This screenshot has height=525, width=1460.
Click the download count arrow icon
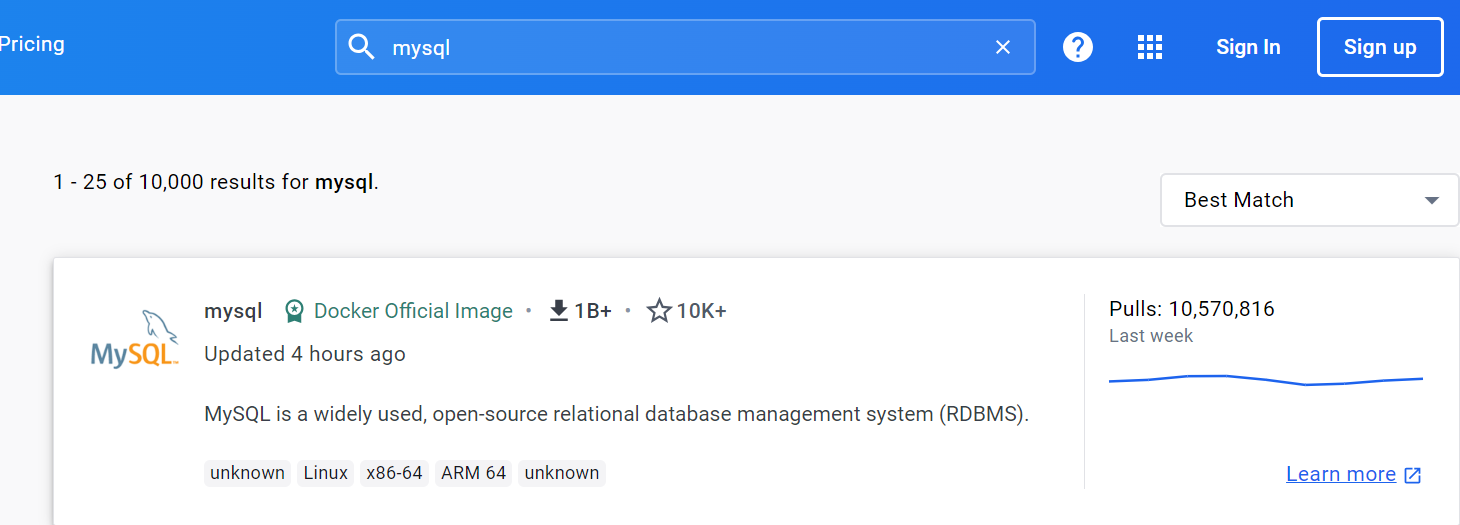[x=559, y=311]
